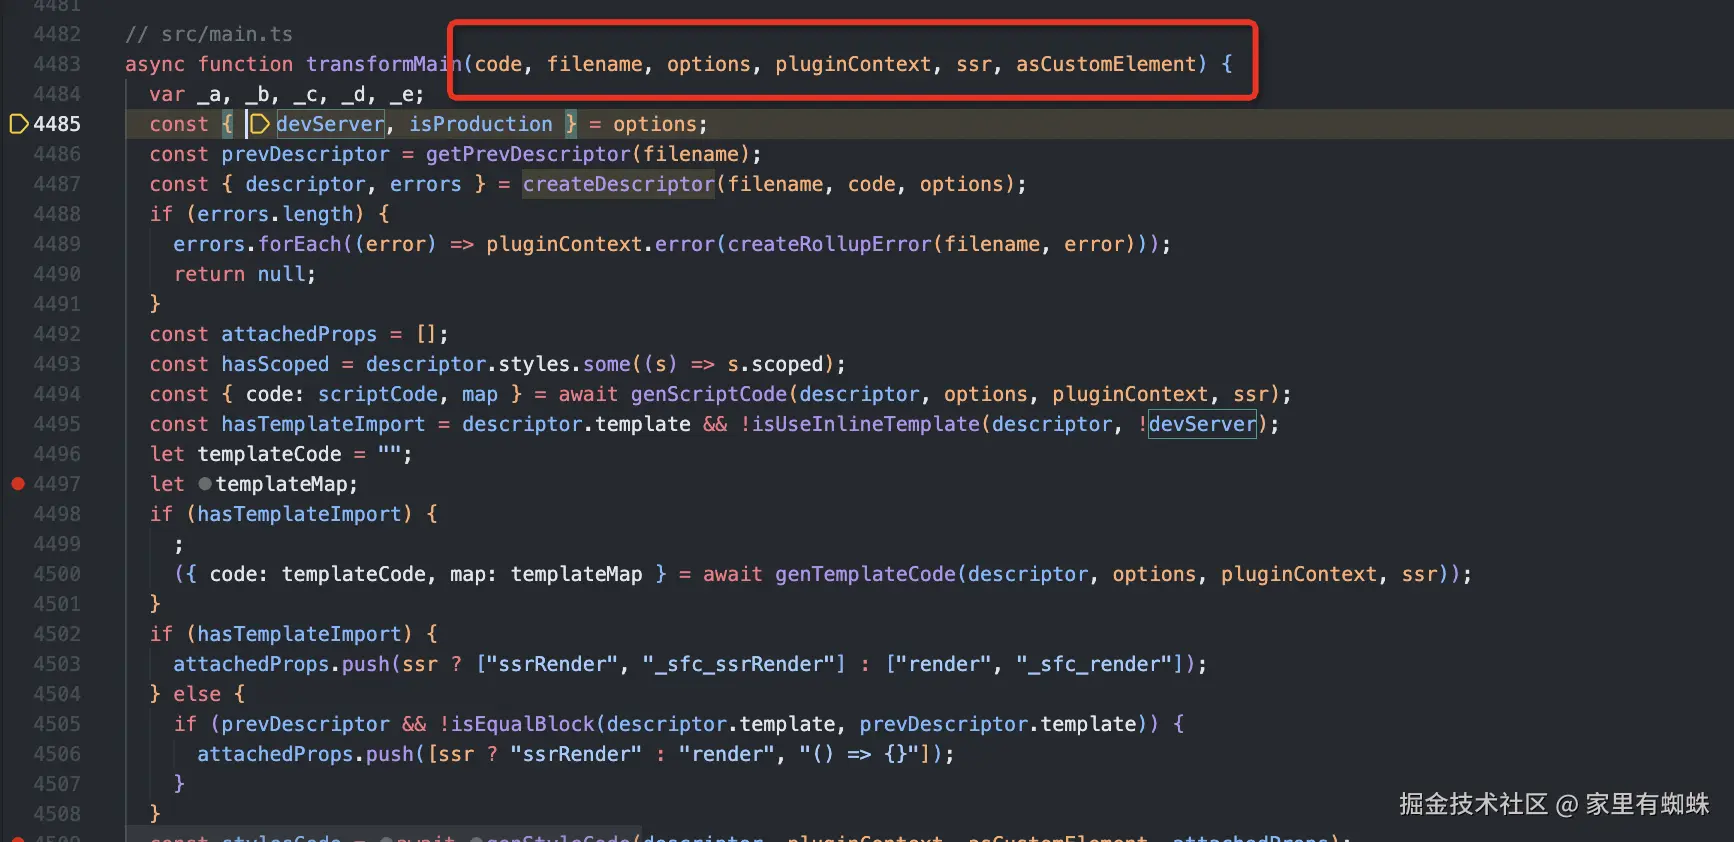Click the inline yellow arrow marker before devServer
This screenshot has height=842, width=1734.
tap(259, 124)
